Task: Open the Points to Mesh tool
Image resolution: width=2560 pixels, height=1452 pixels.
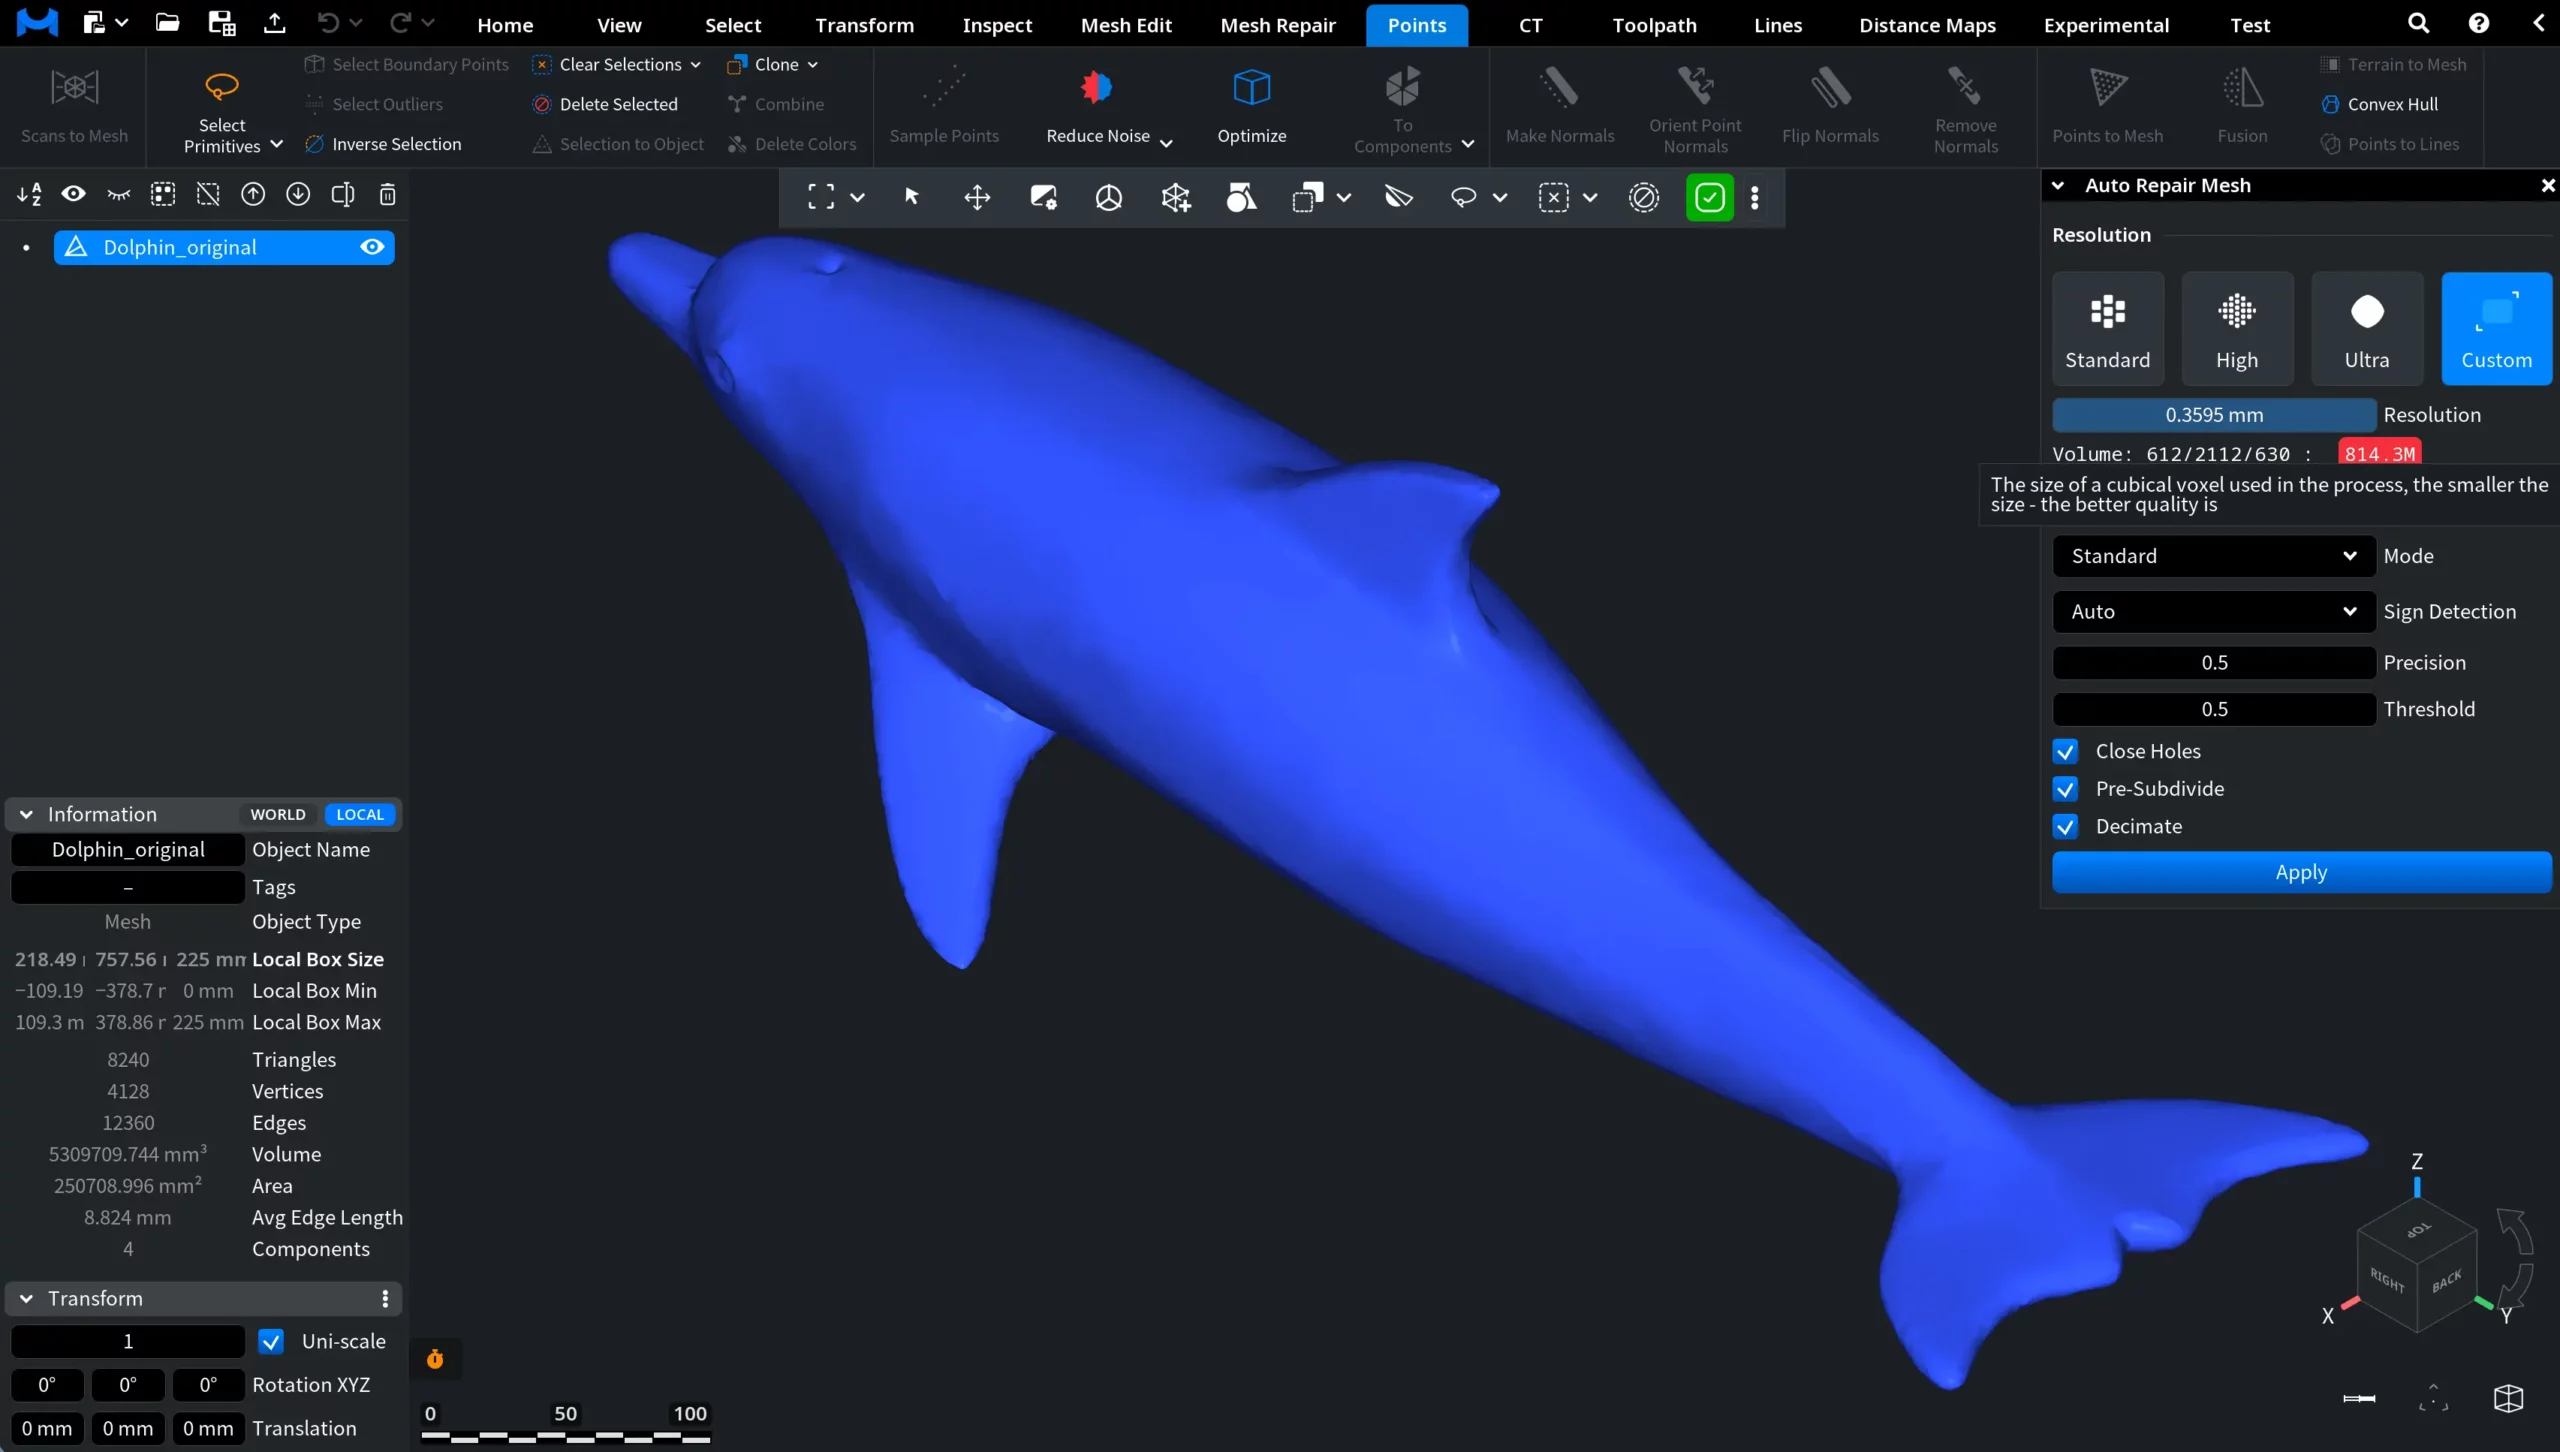Action: point(2107,105)
